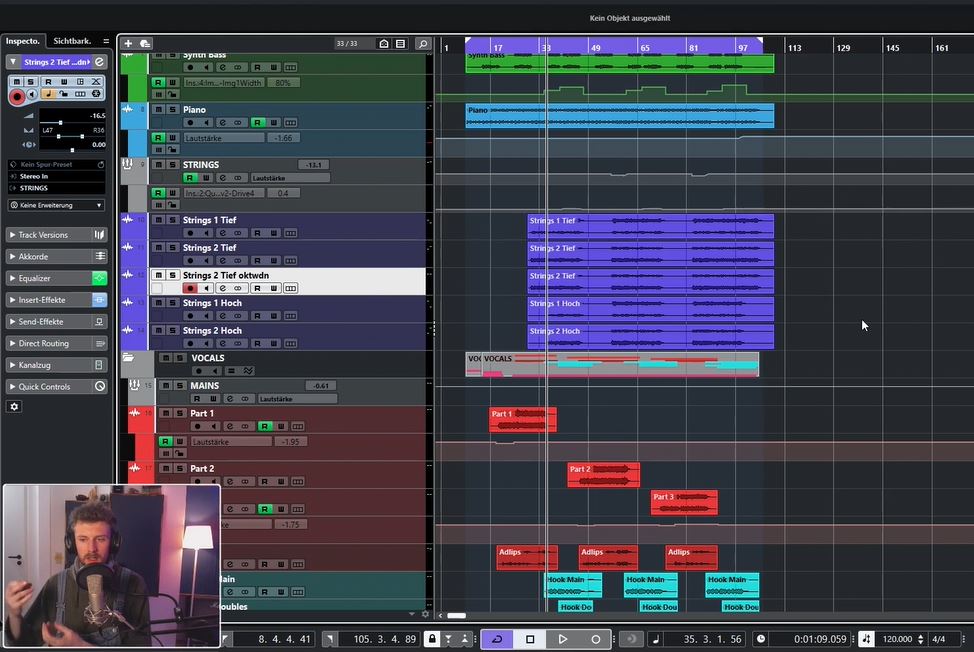Click the Stereo In input routing

(x=57, y=176)
